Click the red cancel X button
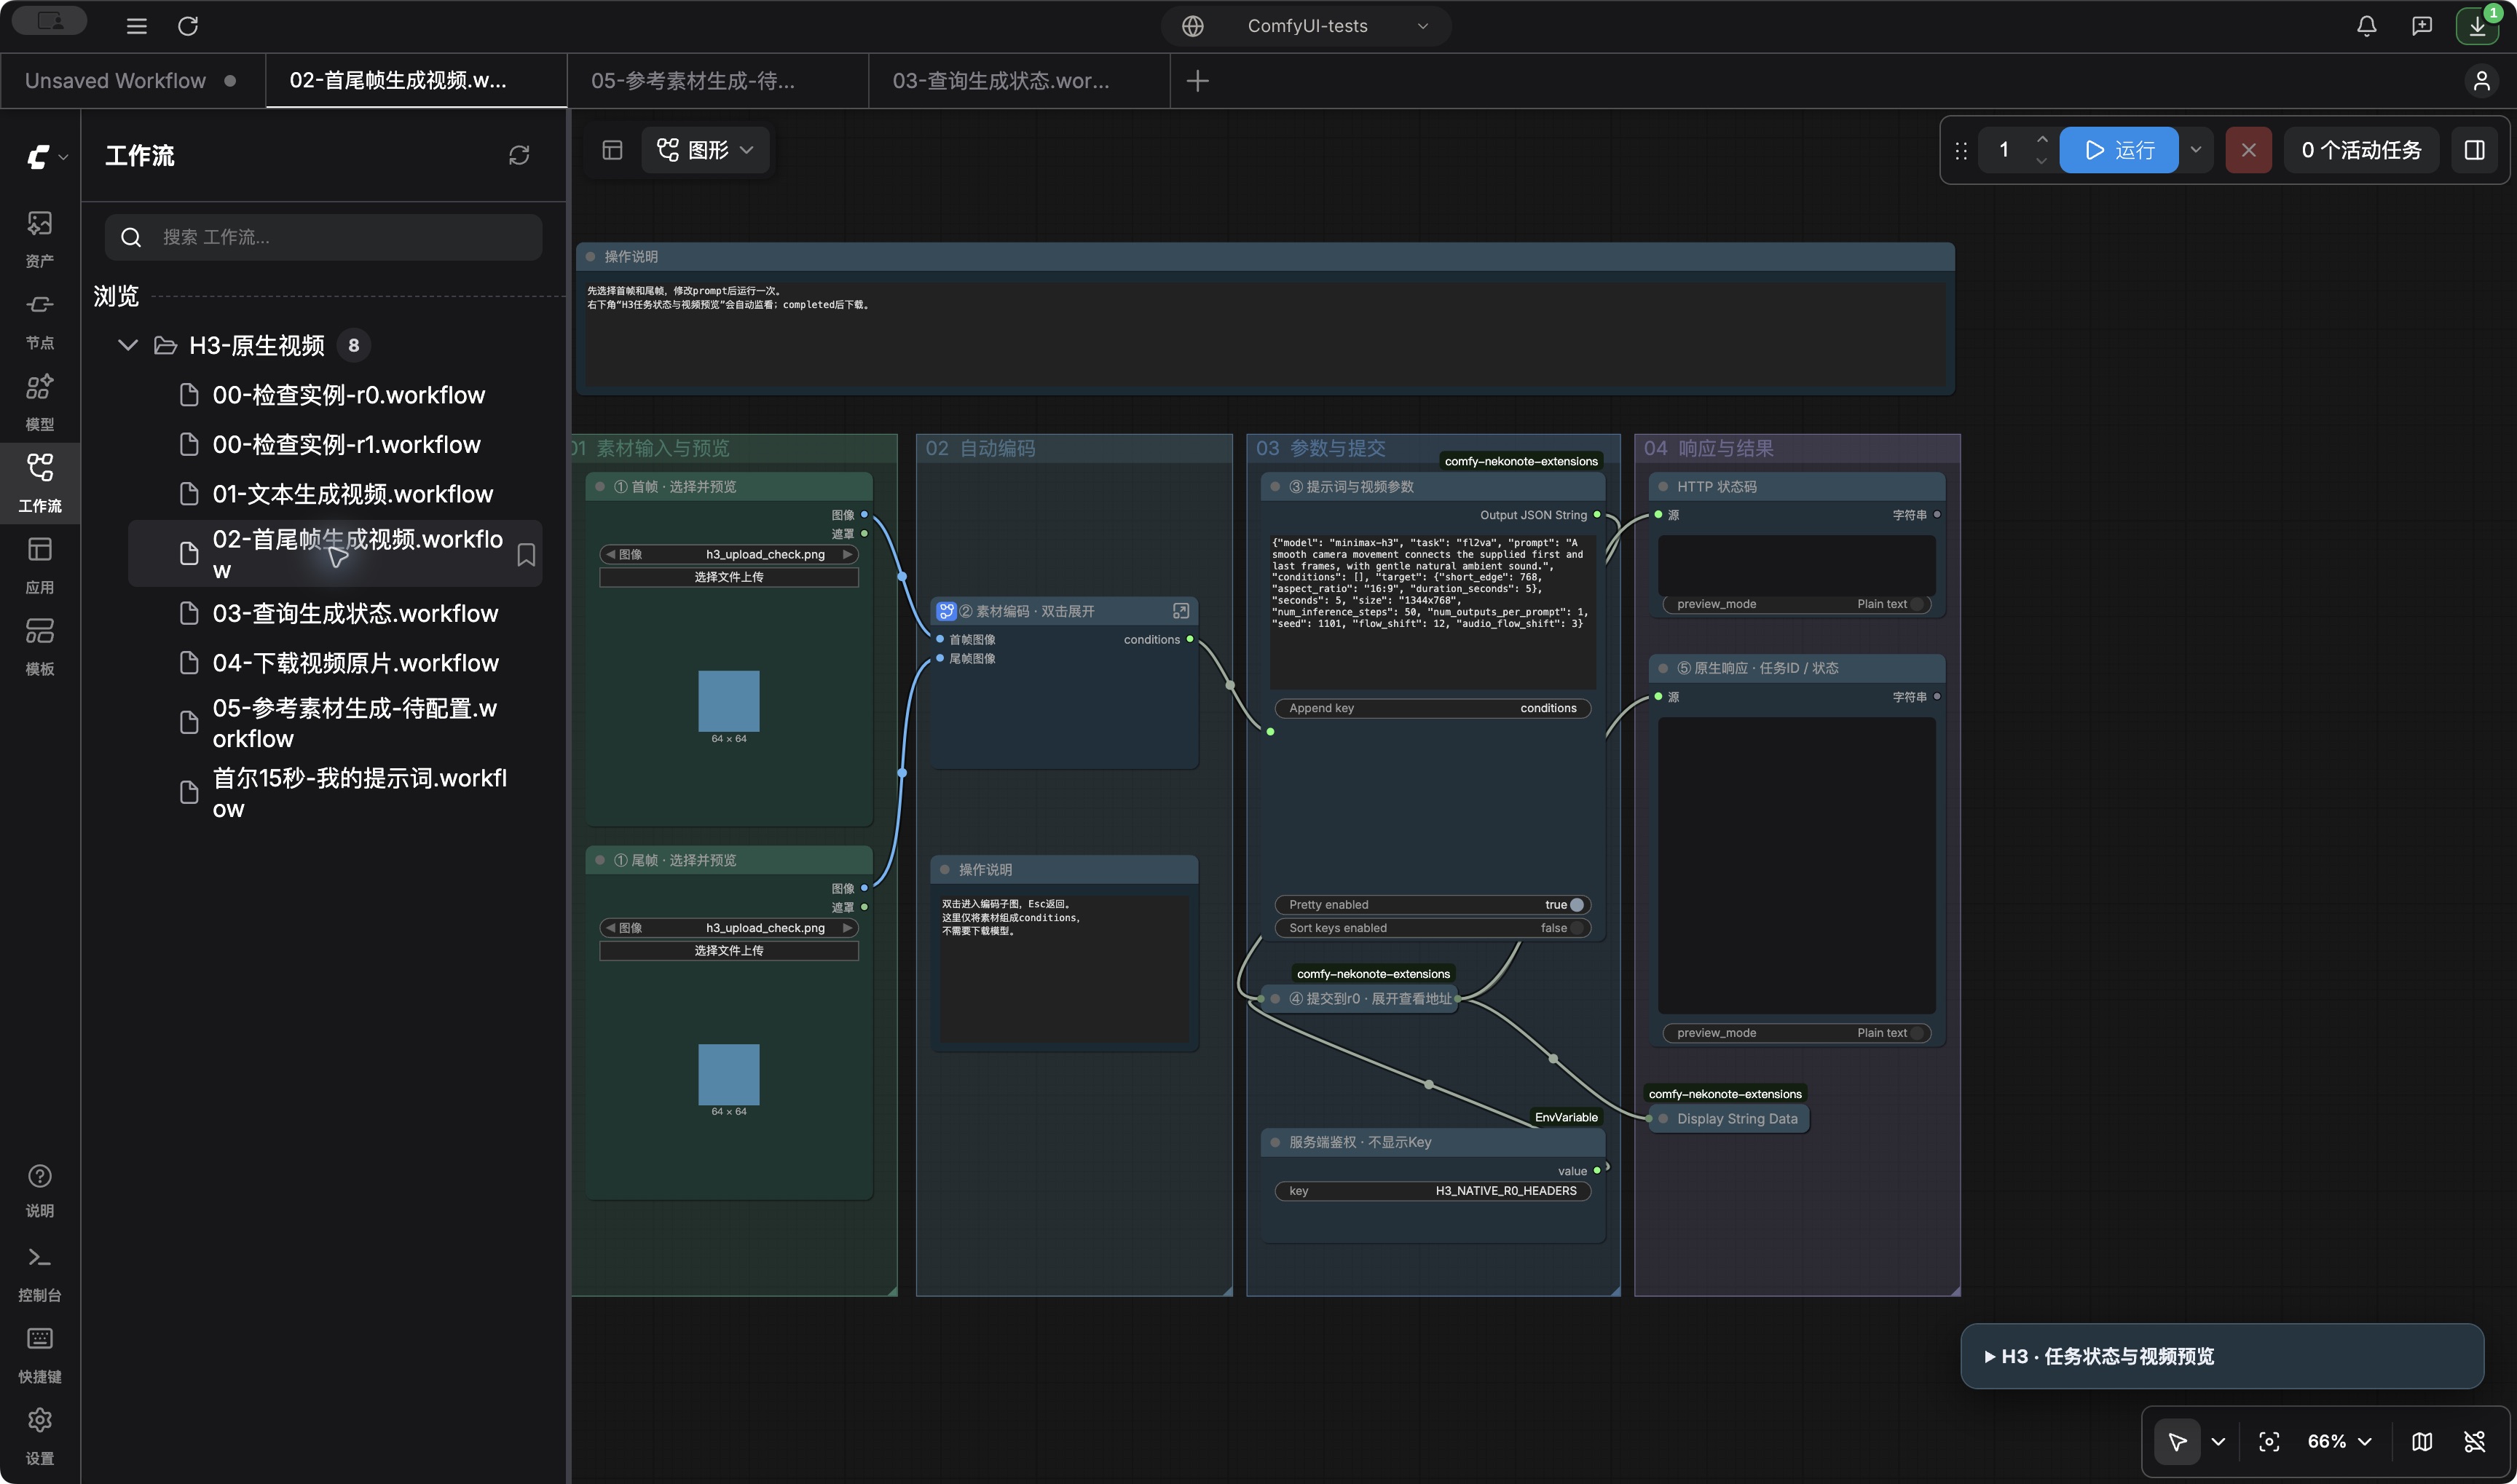The width and height of the screenshot is (2517, 1484). coord(2248,150)
